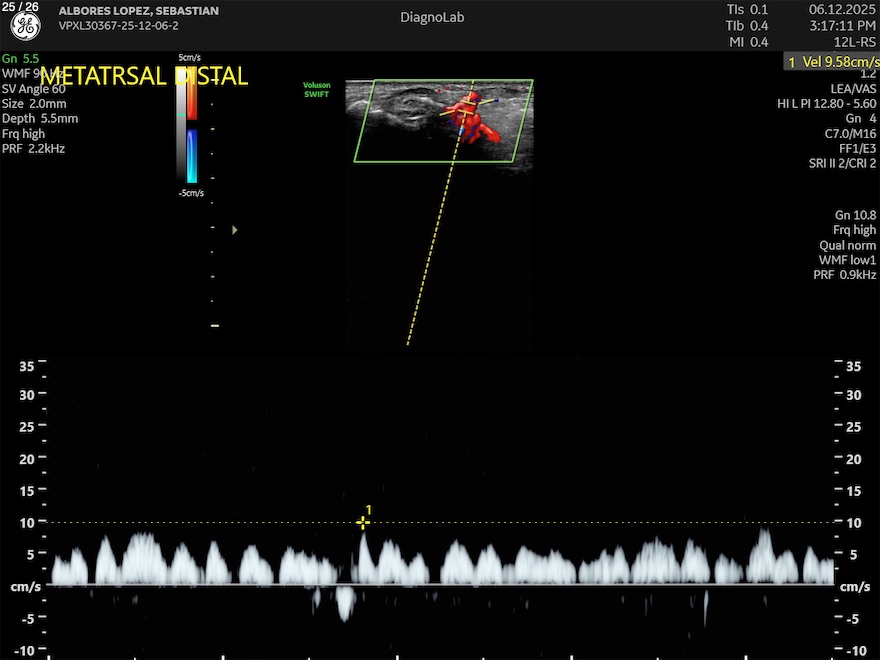Click the yellow caliper cross marker 1
The image size is (880, 660).
click(363, 522)
